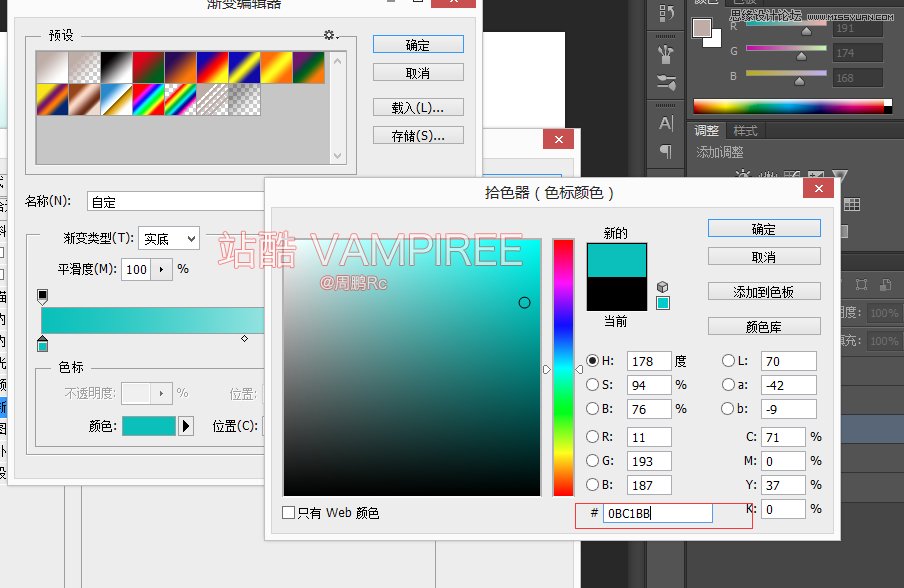Choose the Transparent Stripes gradient preset

pos(212,100)
